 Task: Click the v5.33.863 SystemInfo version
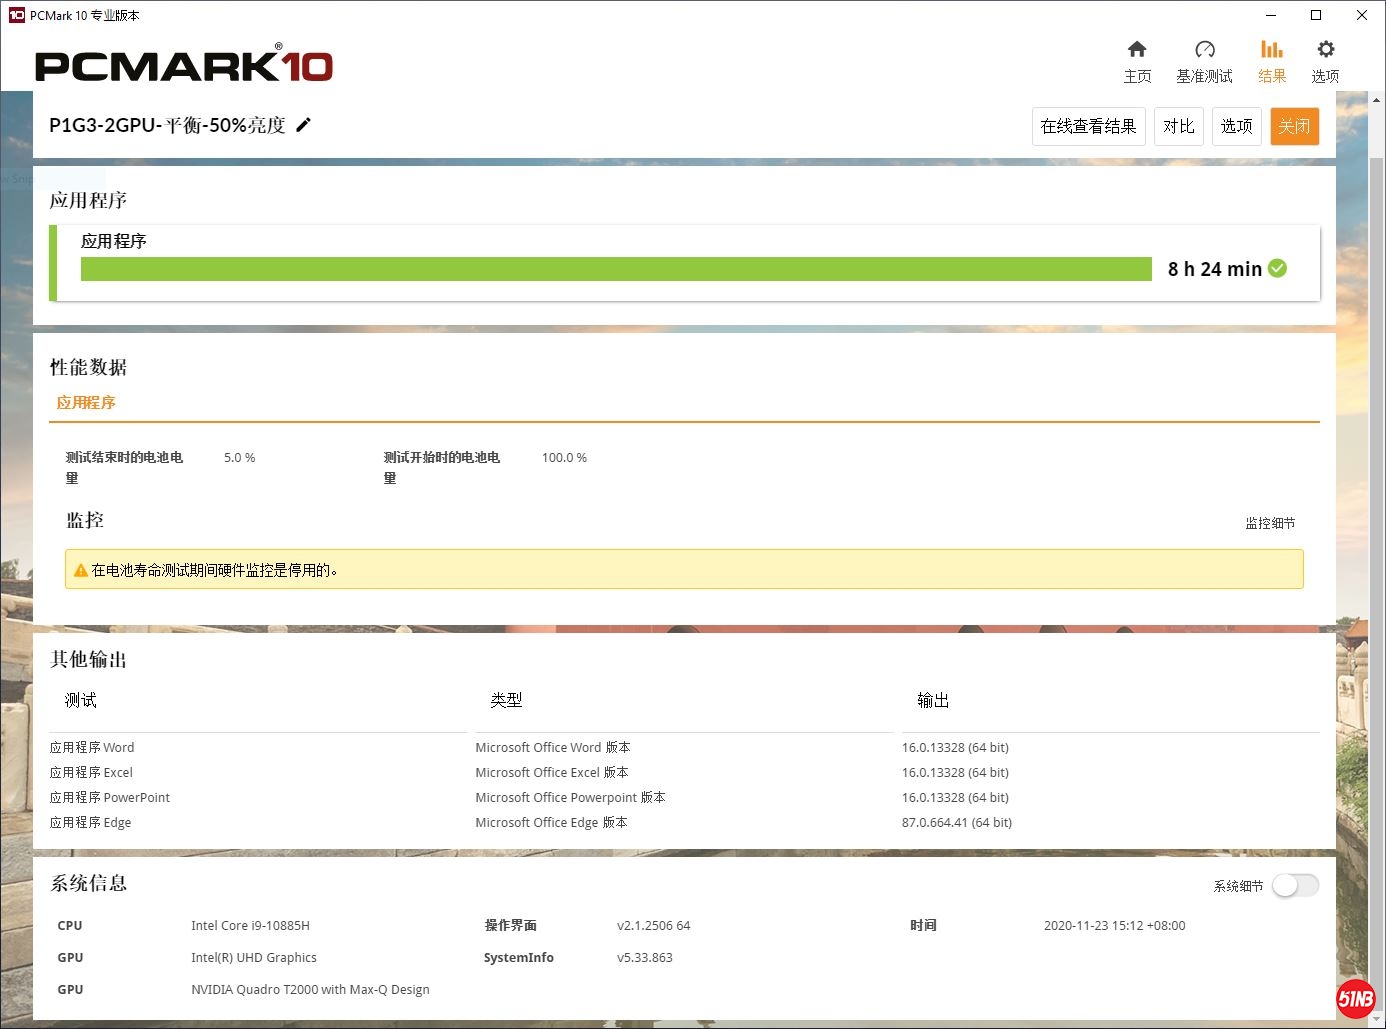point(644,957)
